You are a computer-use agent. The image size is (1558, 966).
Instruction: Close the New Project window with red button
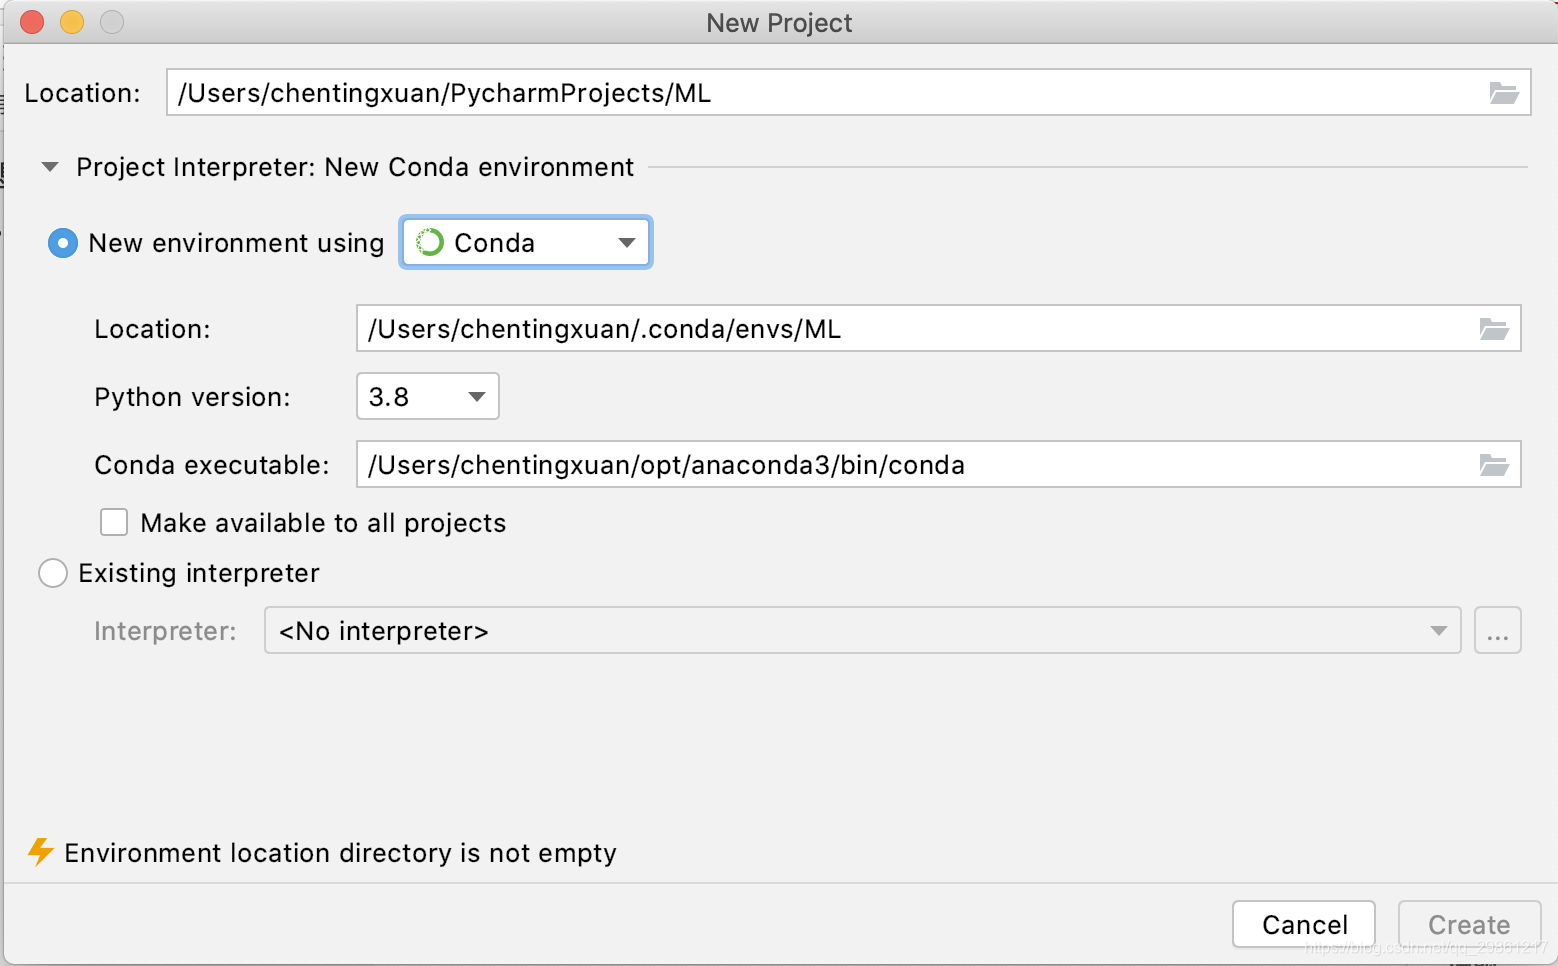(x=32, y=22)
